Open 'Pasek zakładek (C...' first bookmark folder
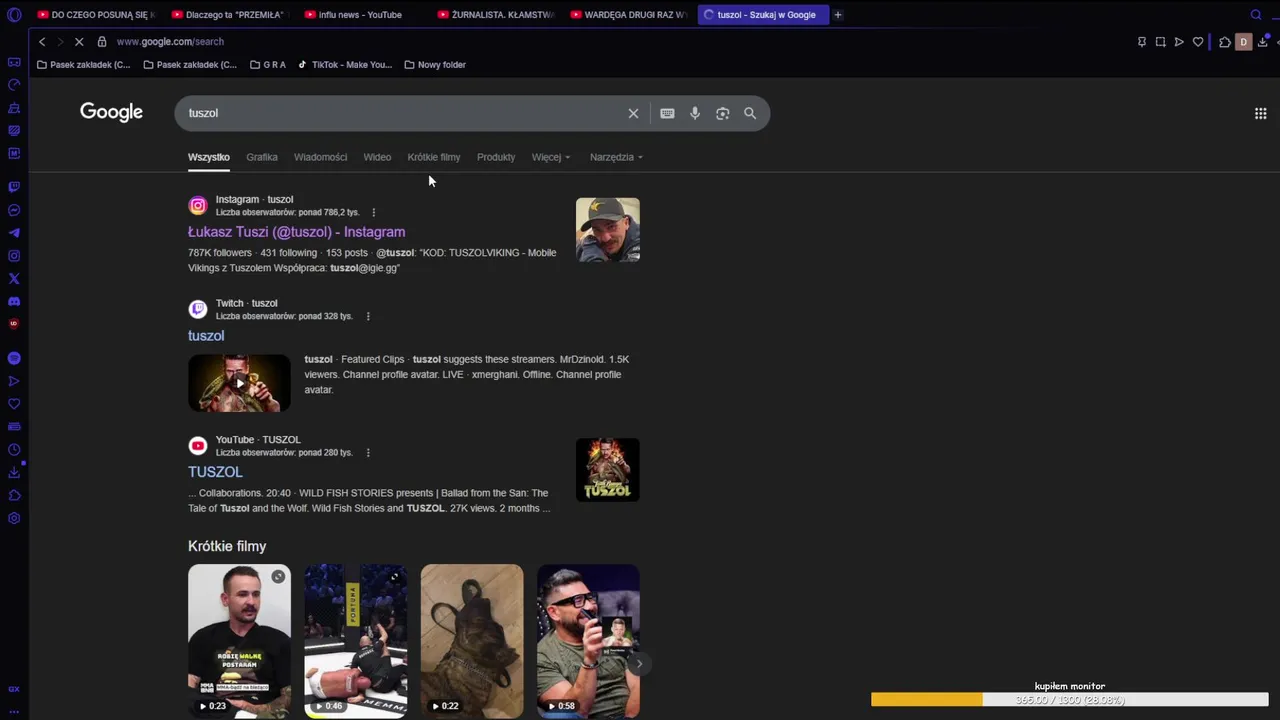Screen dimensions: 1280x720 click(83, 65)
